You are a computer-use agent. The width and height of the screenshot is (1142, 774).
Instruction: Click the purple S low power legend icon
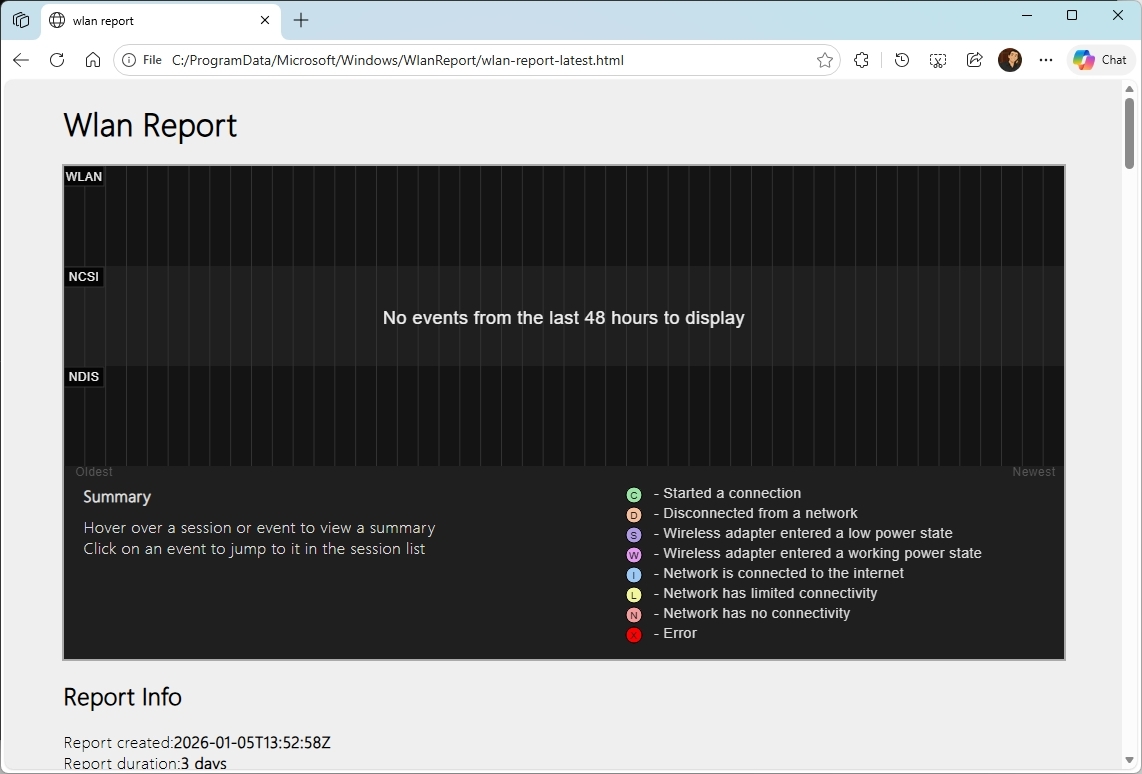pos(634,535)
